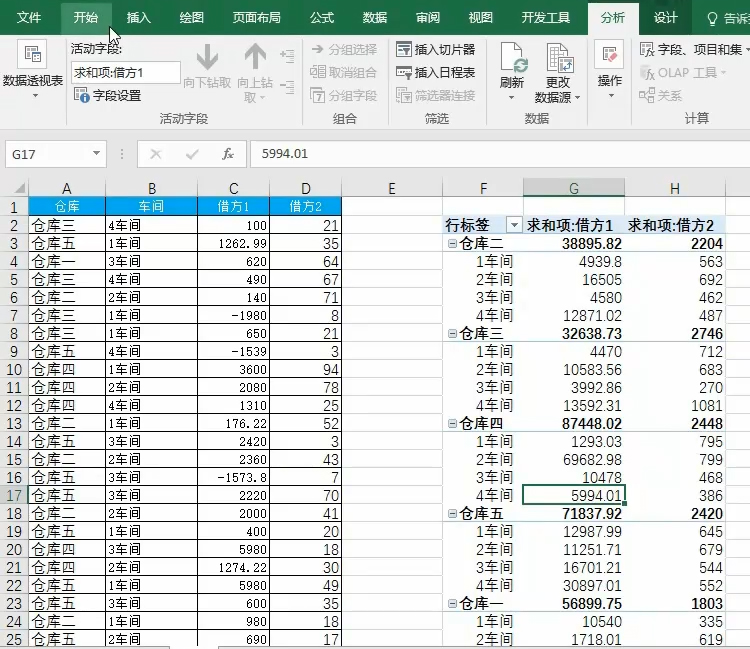Click the pivot value 38895.82
Screen dimensions: 750x649
coord(574,243)
